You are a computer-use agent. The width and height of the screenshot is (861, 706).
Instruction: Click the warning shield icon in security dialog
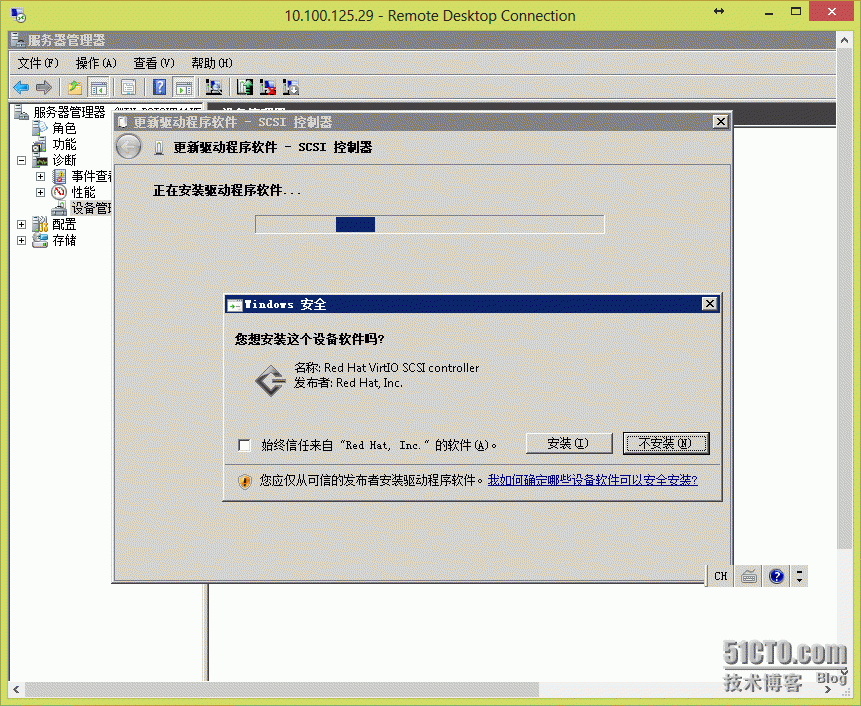(x=244, y=481)
